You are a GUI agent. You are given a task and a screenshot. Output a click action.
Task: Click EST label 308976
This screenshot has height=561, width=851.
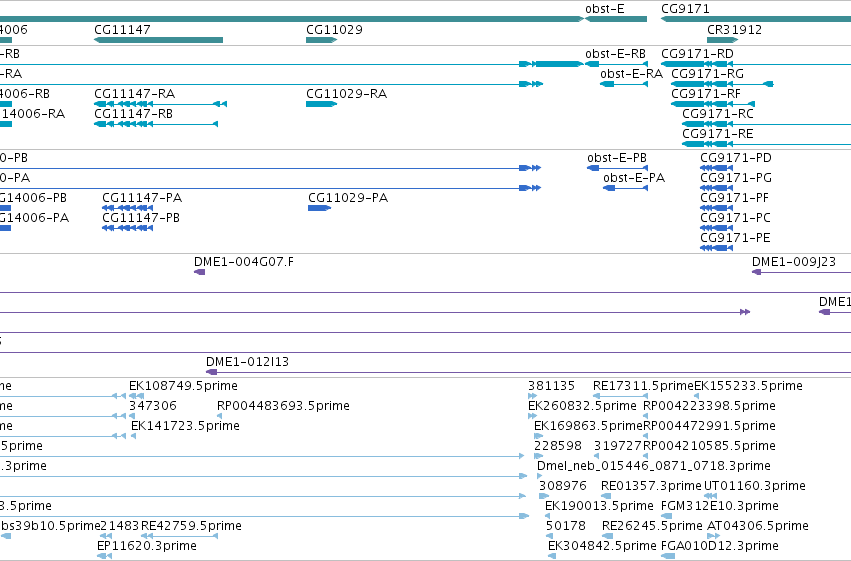[x=563, y=486]
